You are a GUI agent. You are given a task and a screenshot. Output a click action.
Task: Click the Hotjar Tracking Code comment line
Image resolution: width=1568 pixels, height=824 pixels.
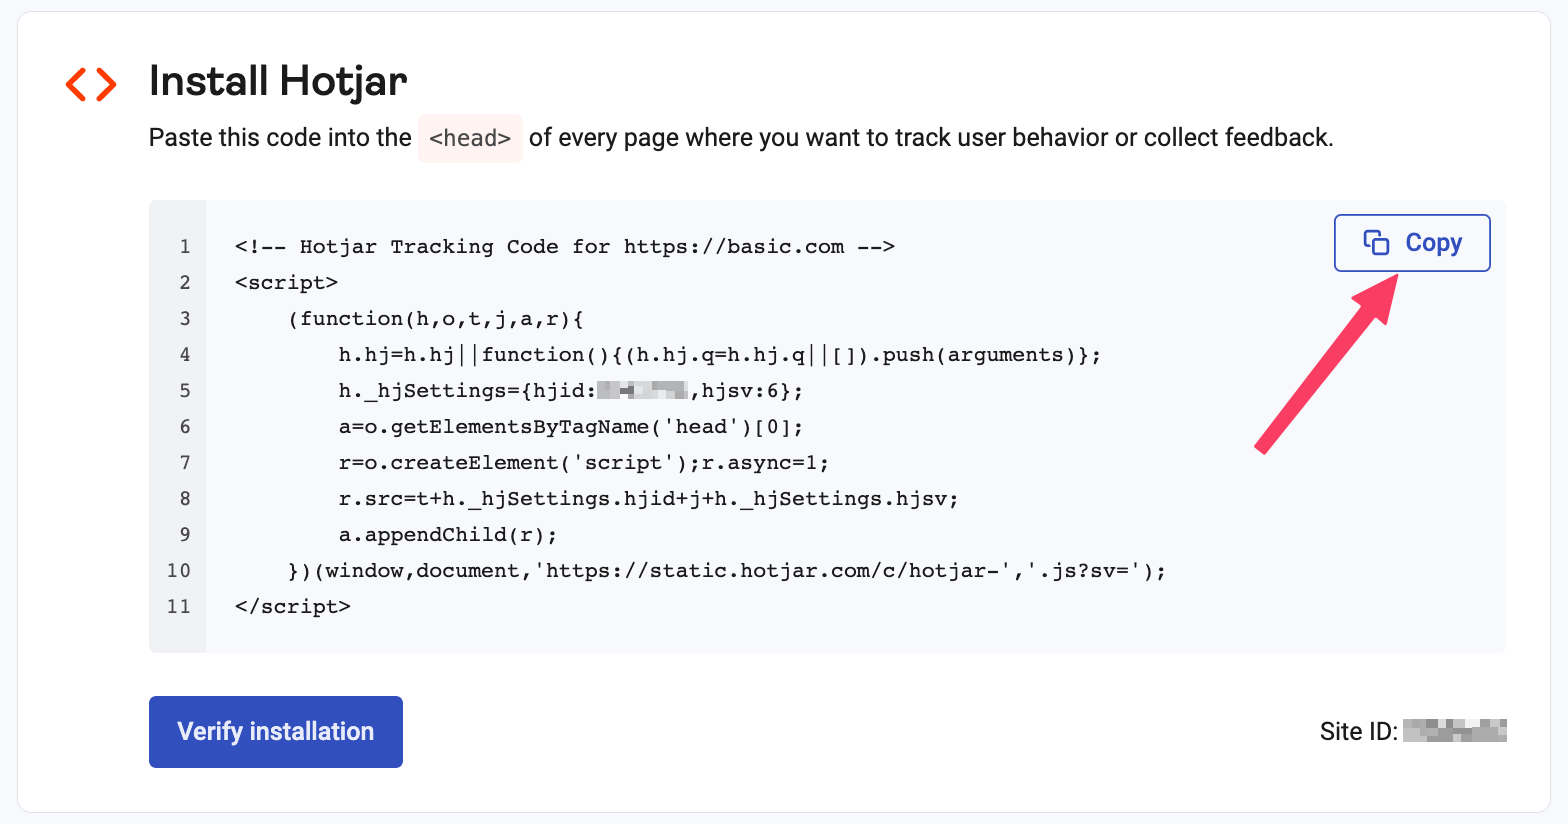point(565,247)
